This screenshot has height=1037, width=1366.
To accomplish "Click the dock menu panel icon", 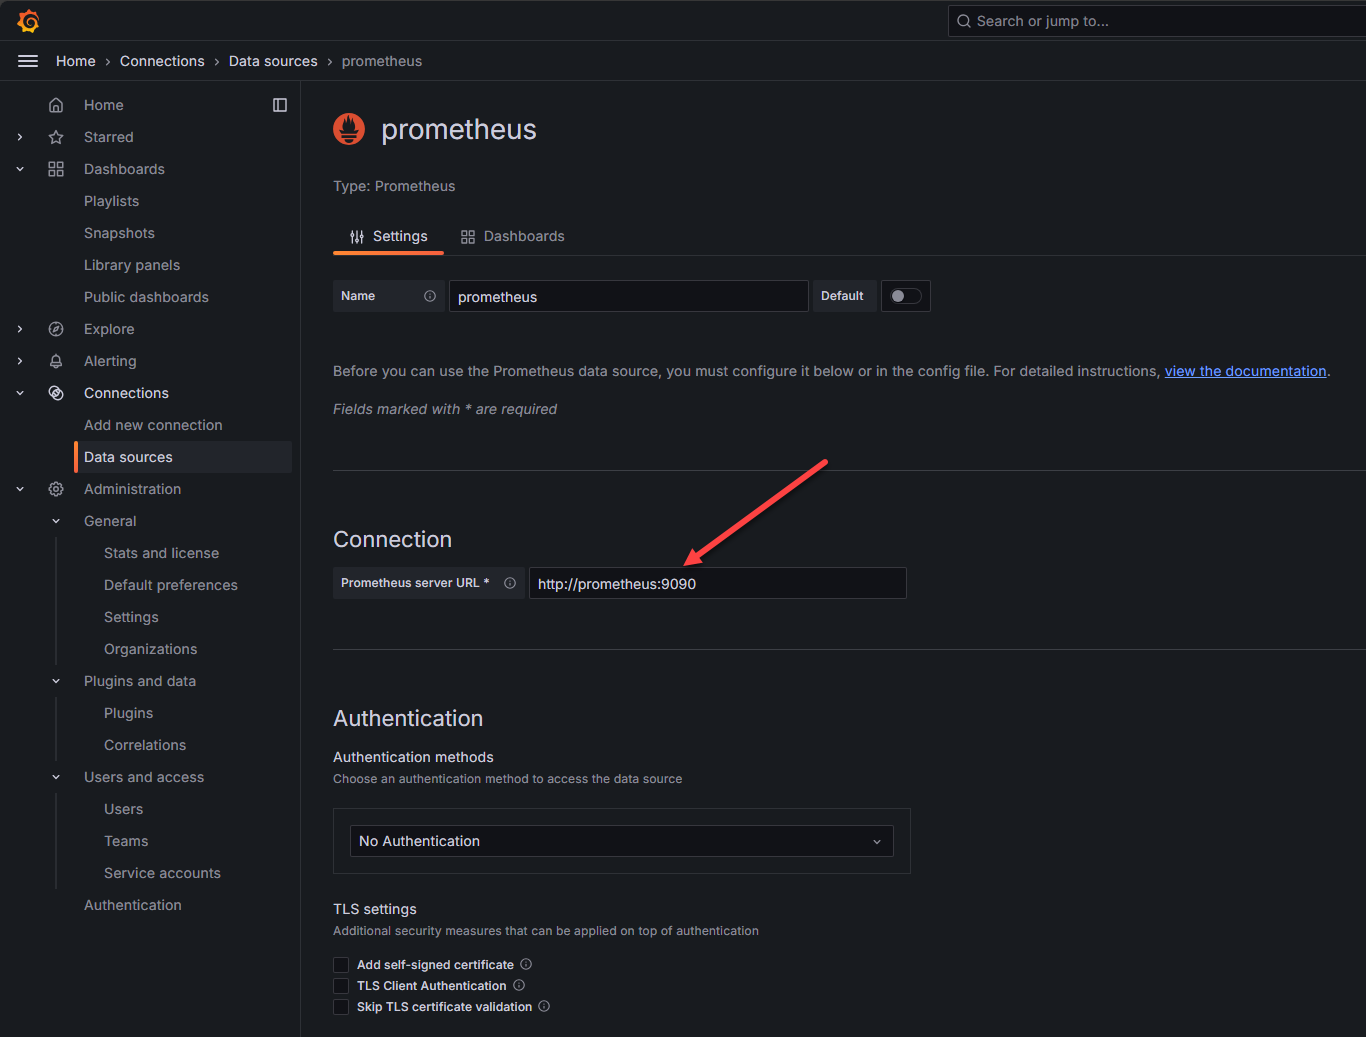I will (280, 105).
